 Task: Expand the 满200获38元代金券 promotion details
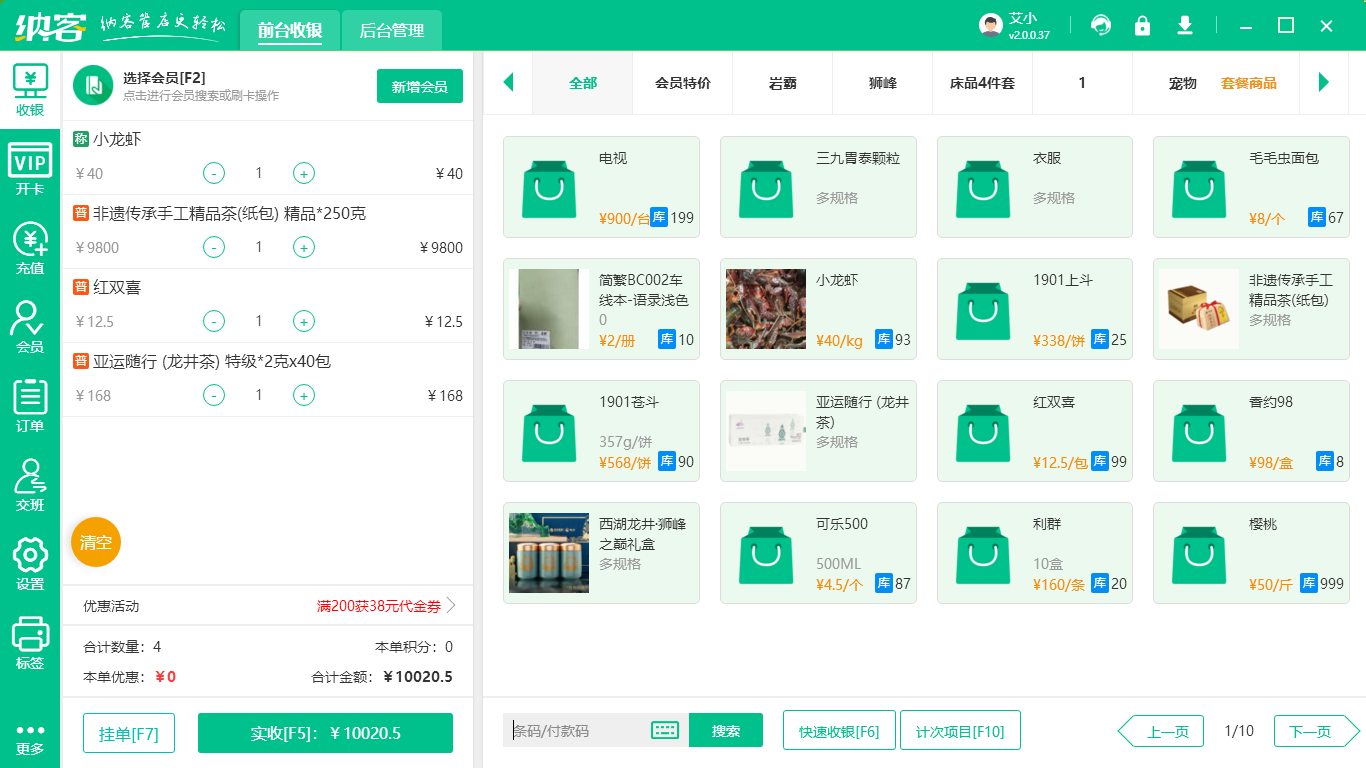click(x=382, y=605)
